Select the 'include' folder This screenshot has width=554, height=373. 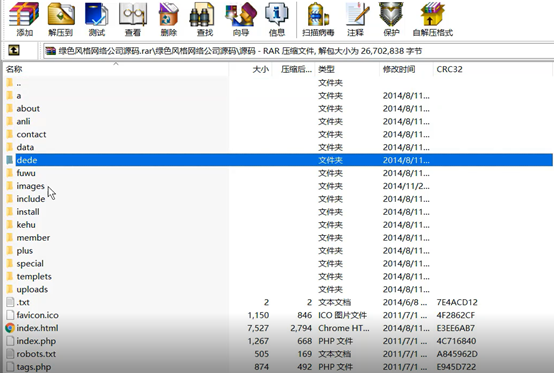[31, 199]
